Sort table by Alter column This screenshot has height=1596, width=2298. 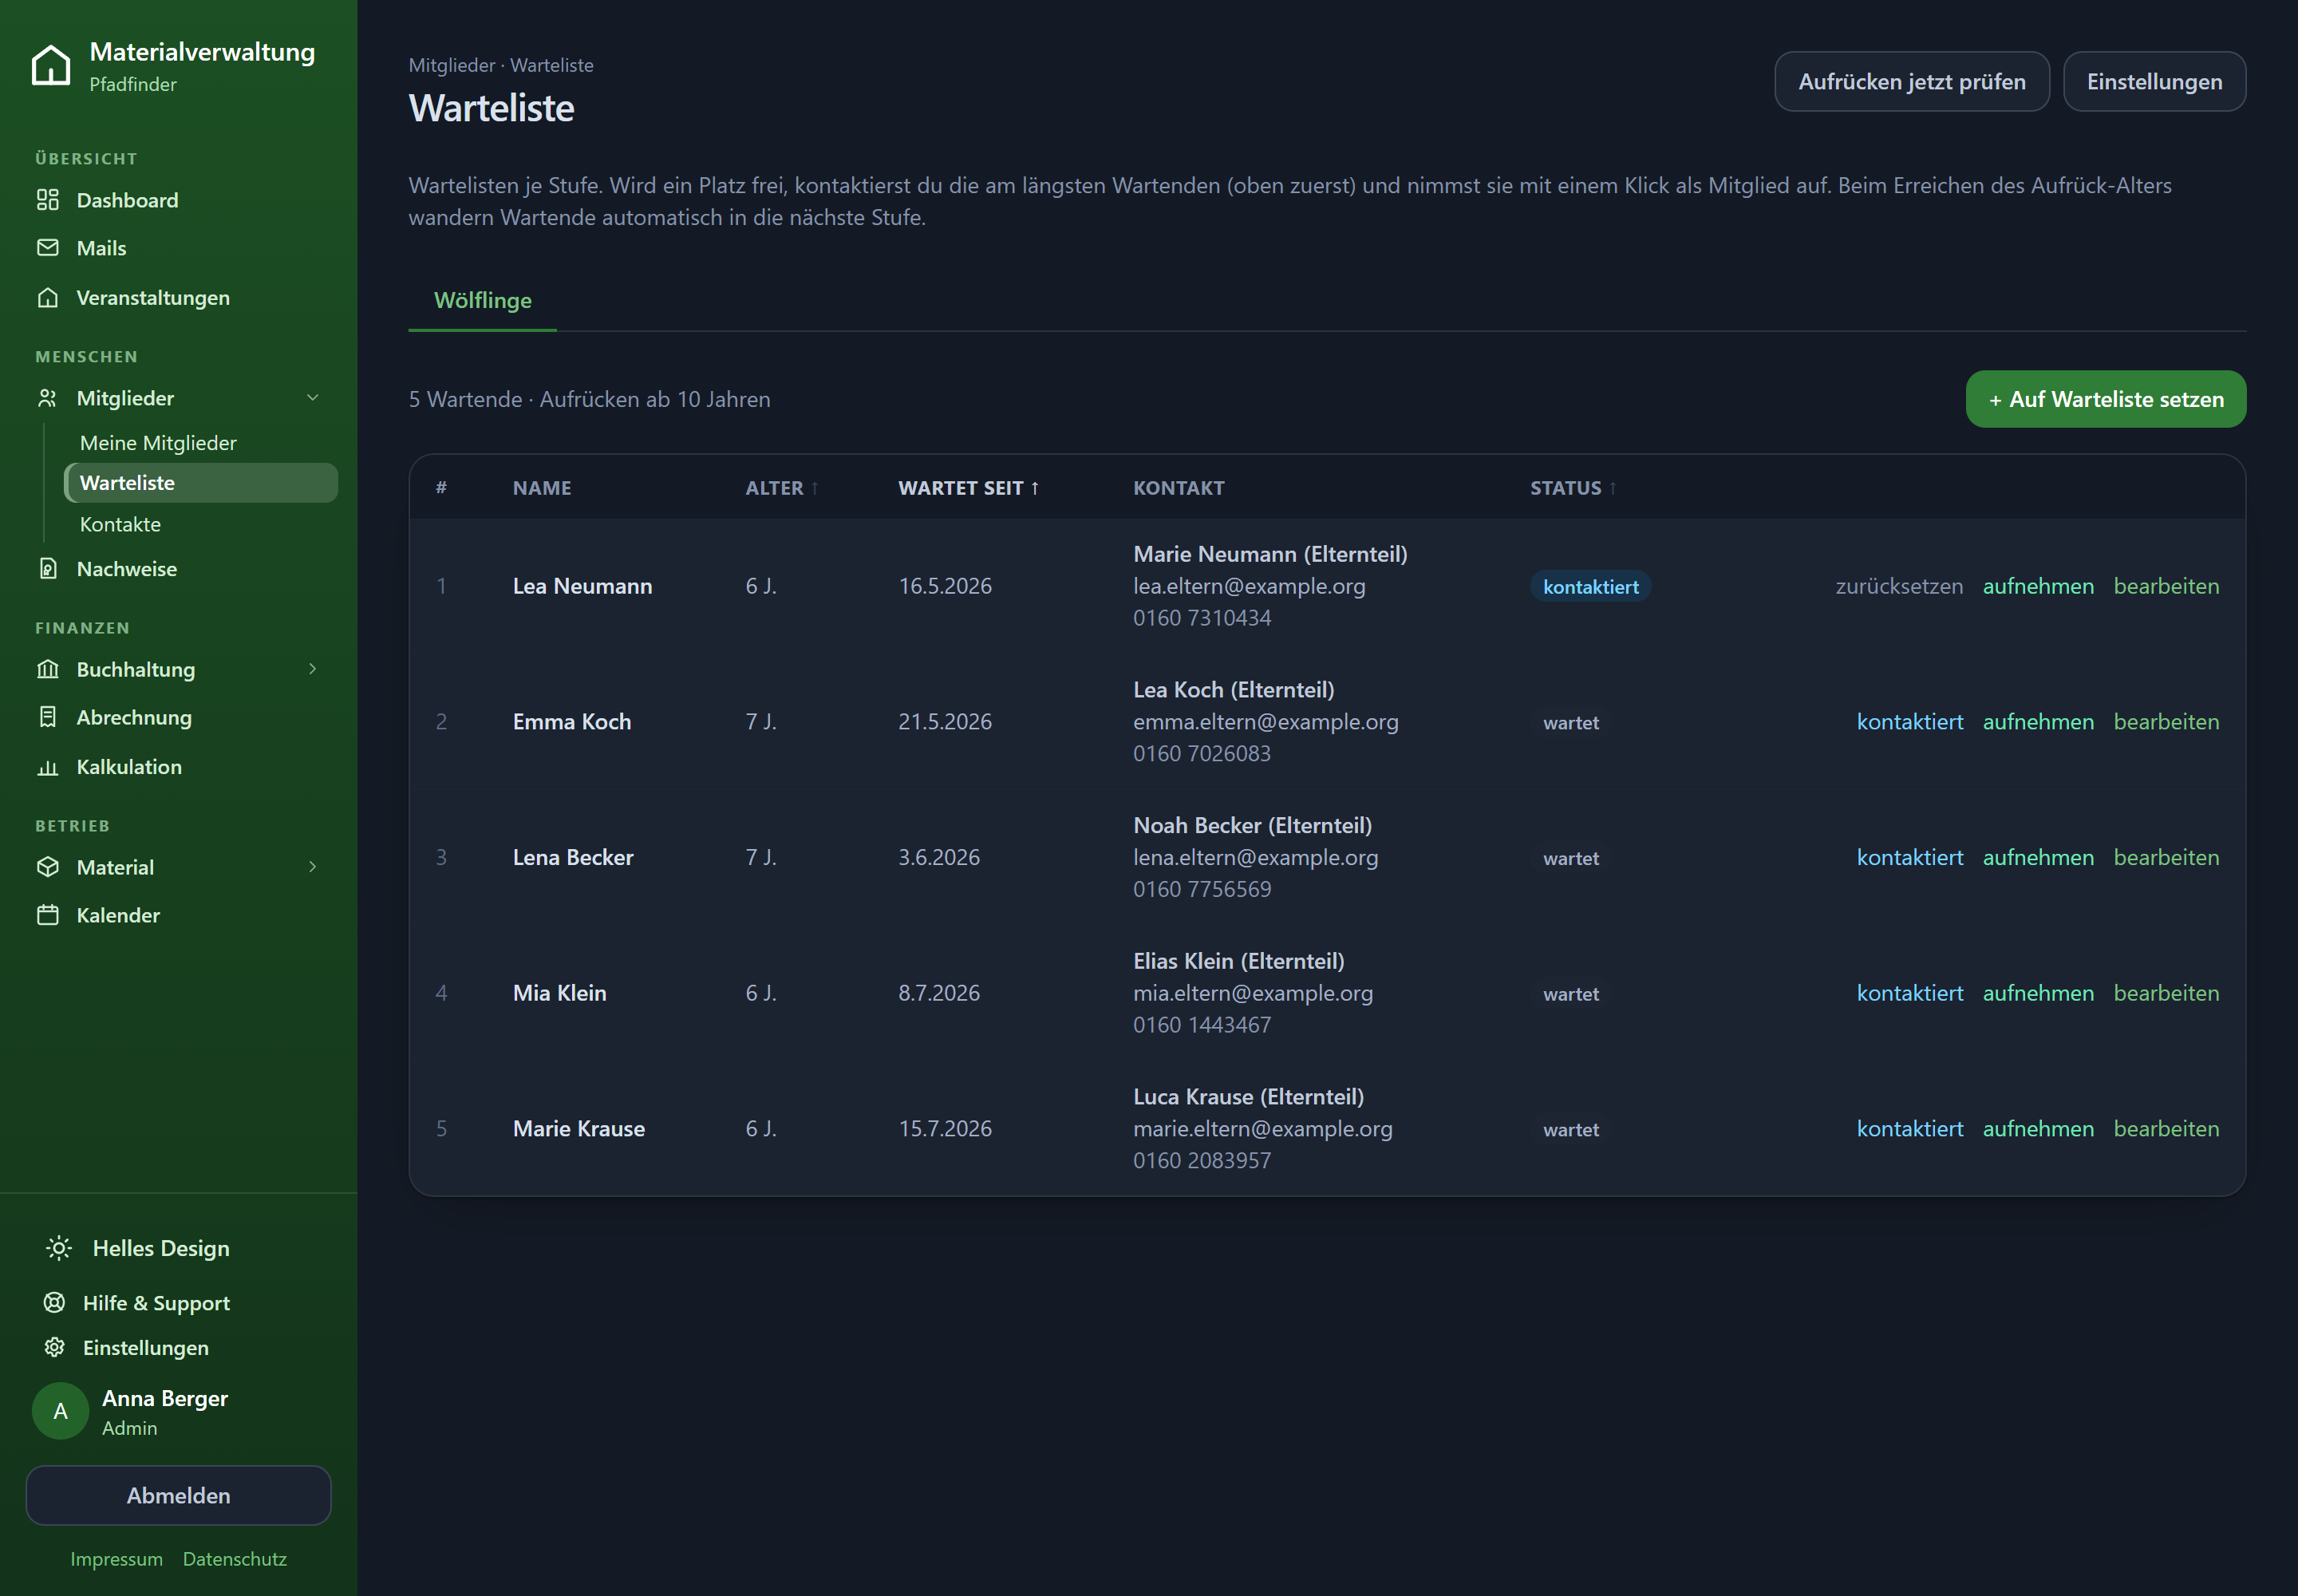click(782, 488)
